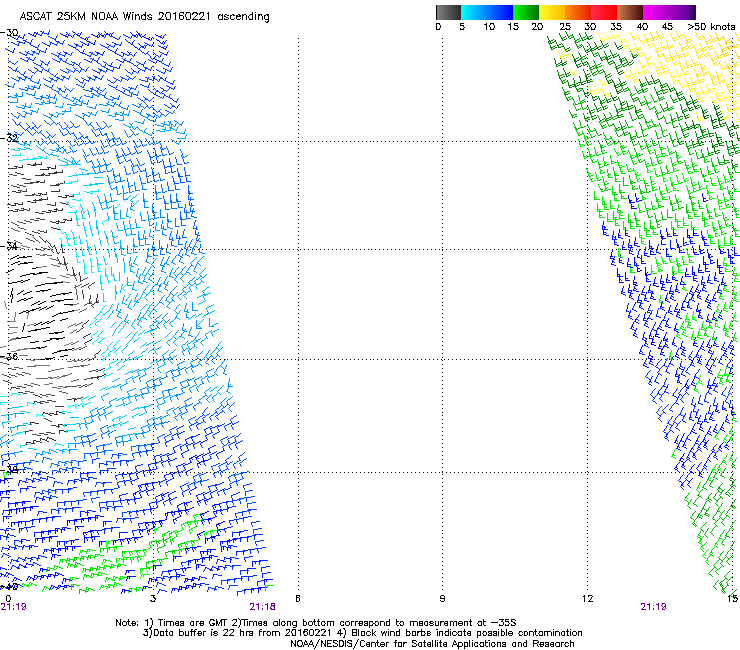Select the note line '3)Data buffer is 22 hrs'

(x=363, y=633)
